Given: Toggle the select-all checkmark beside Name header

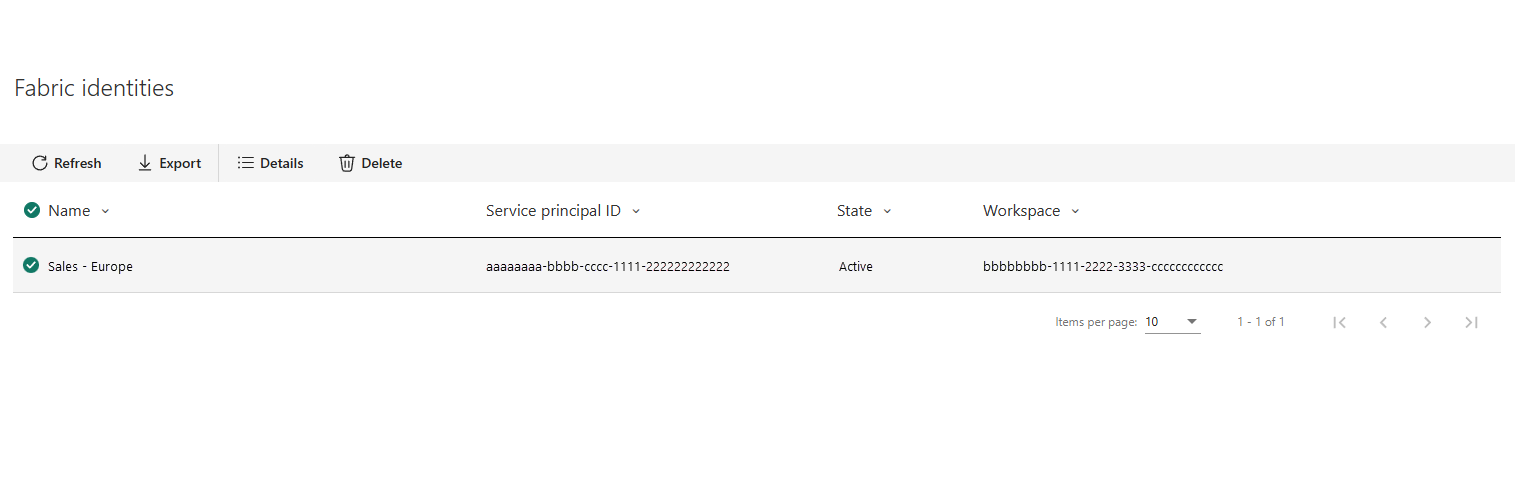Looking at the screenshot, I should click(x=32, y=210).
